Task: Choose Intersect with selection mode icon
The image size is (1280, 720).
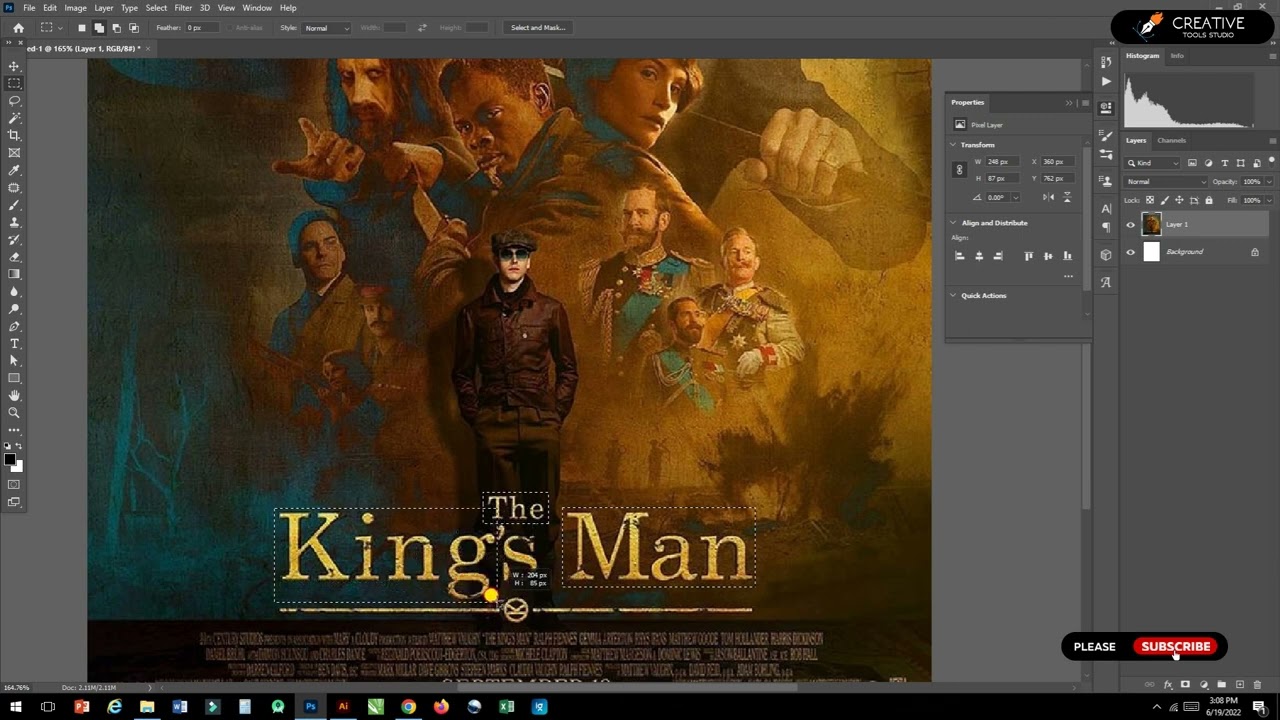Action: [x=133, y=28]
